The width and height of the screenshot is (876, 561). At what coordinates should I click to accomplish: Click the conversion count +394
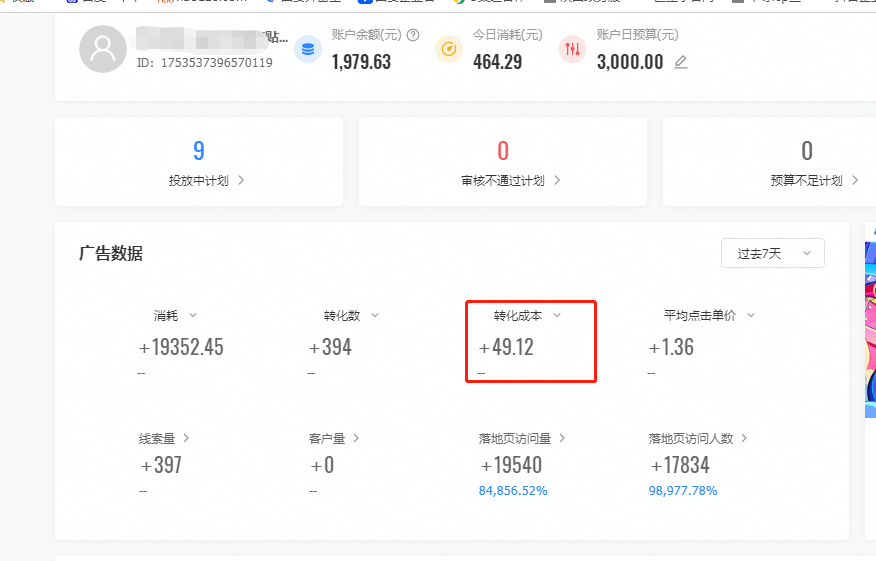pyautogui.click(x=330, y=347)
